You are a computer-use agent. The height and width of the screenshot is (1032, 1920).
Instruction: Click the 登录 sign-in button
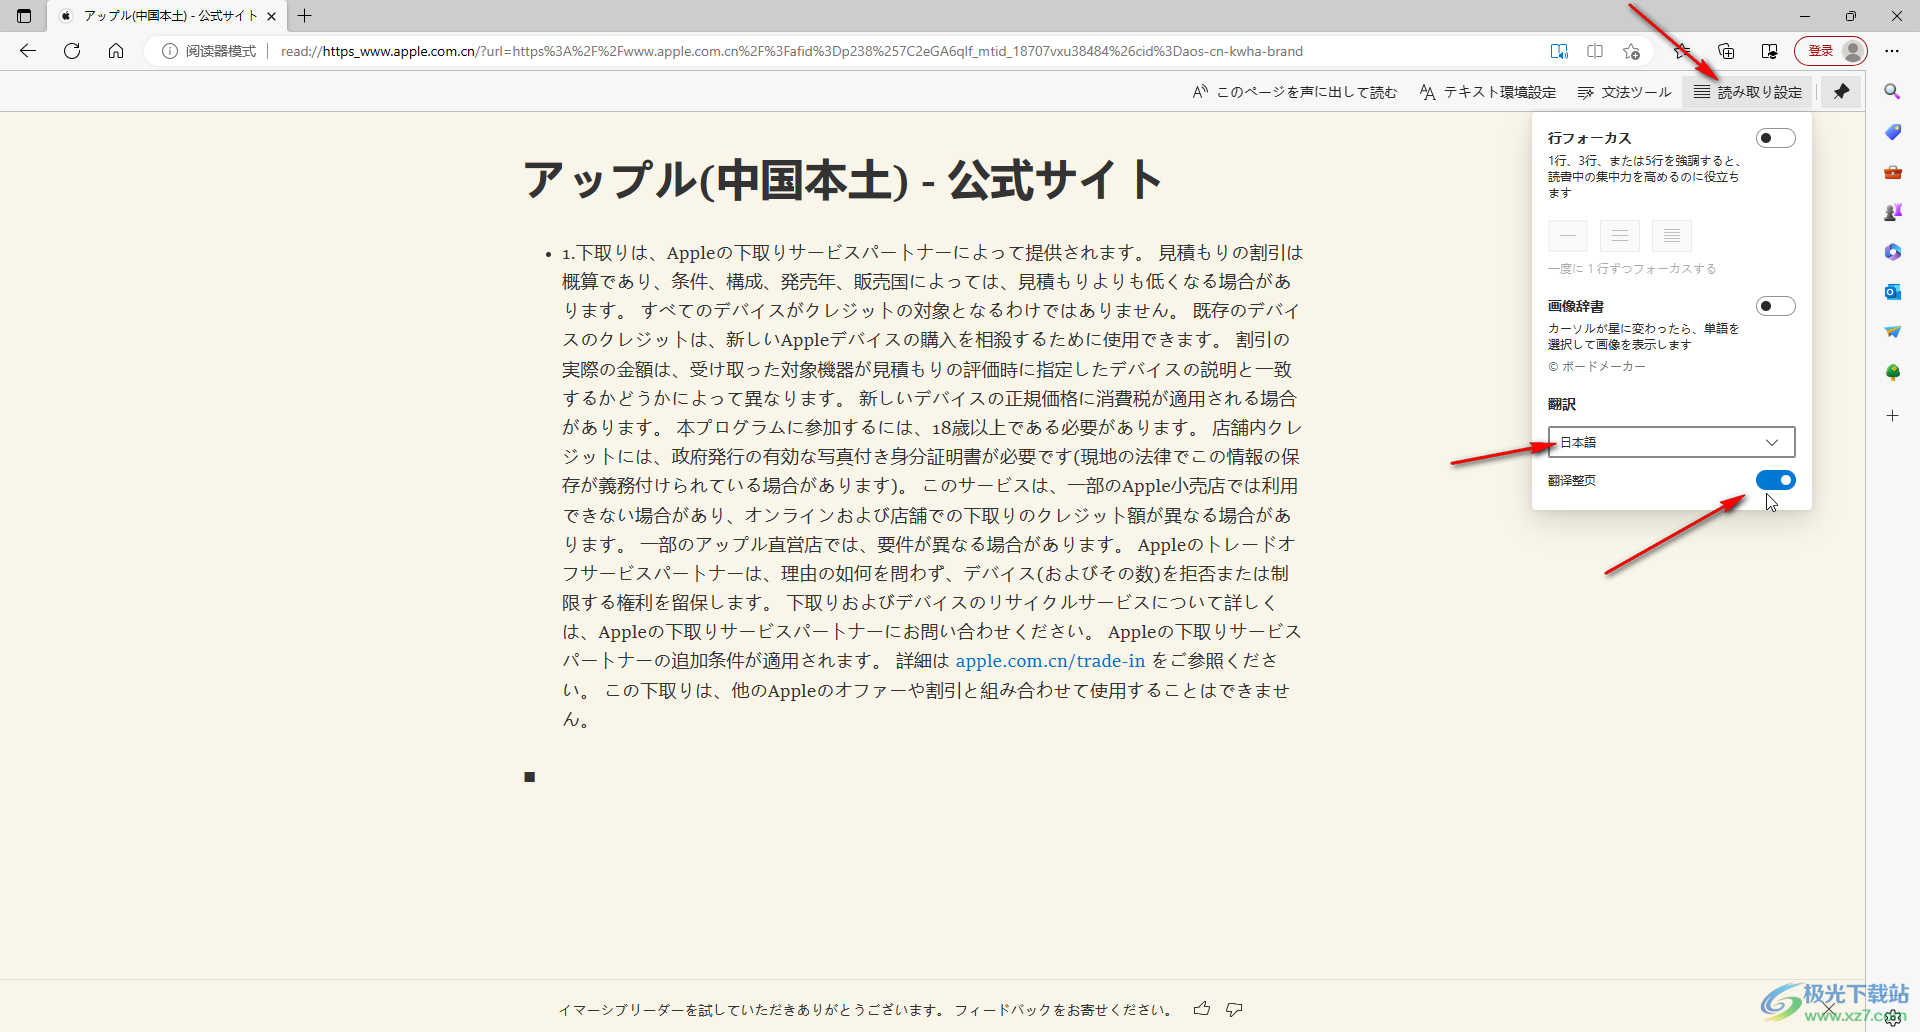coord(1831,51)
